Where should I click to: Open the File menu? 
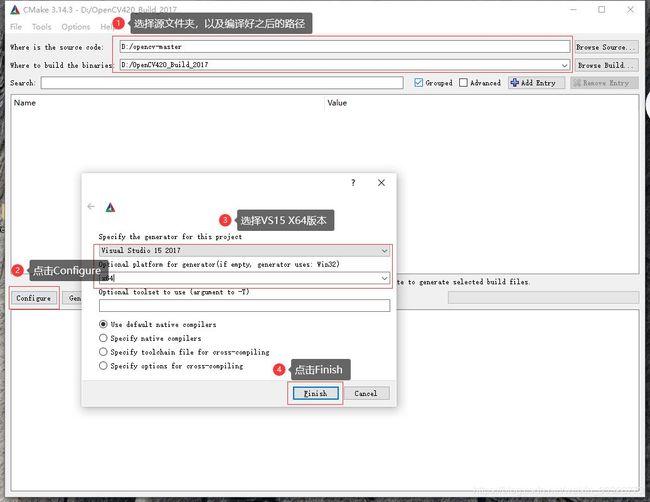[x=16, y=27]
